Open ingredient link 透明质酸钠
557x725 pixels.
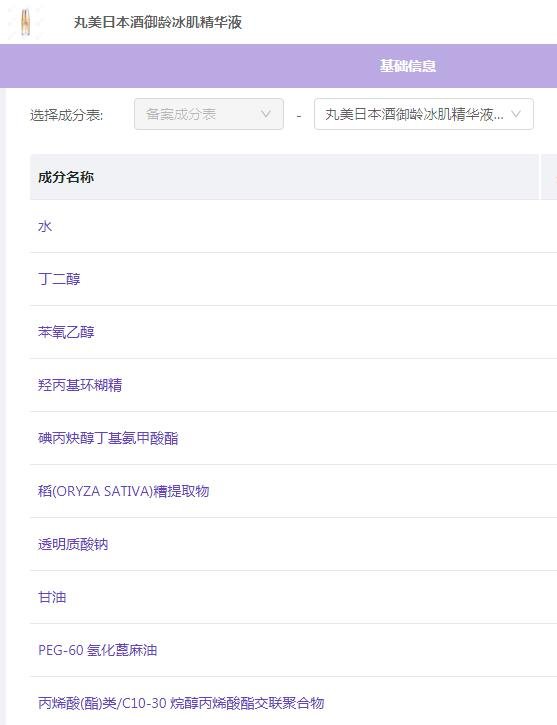73,544
